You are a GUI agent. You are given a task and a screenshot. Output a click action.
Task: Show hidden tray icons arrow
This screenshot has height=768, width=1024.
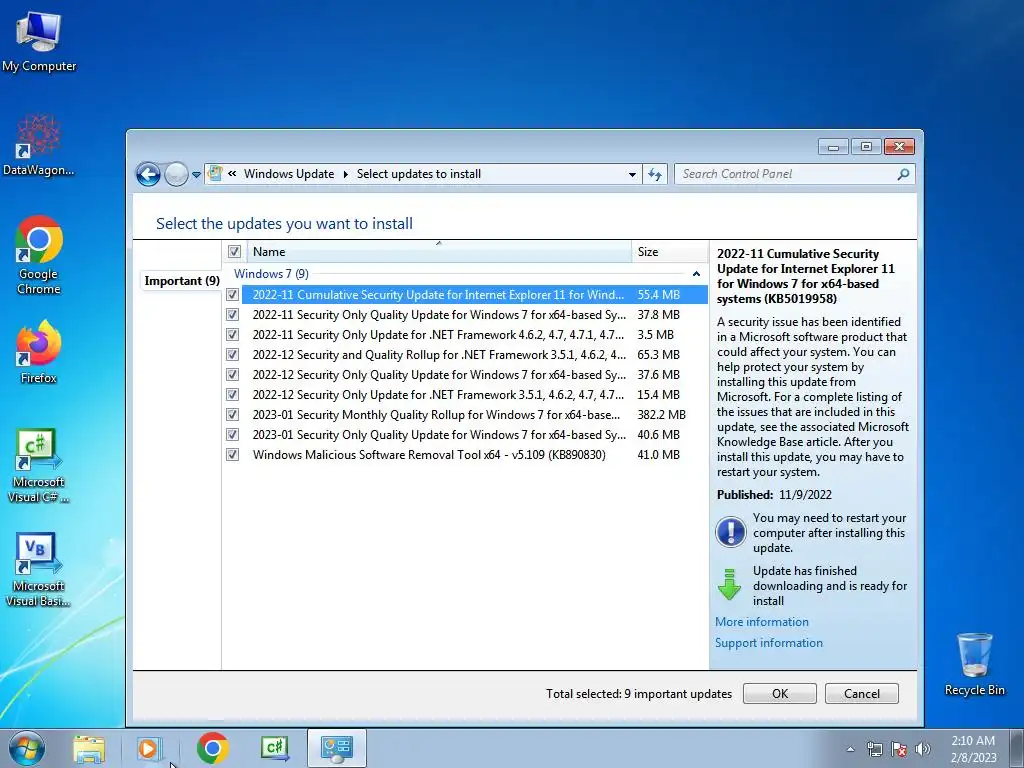click(x=850, y=749)
